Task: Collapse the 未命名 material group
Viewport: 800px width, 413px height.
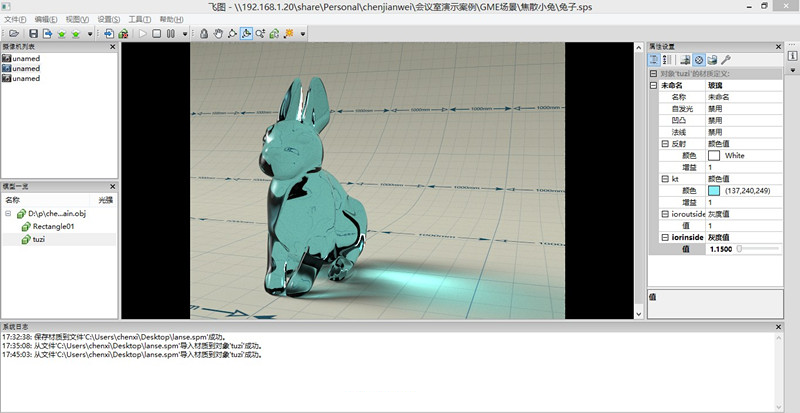Action: 654,85
